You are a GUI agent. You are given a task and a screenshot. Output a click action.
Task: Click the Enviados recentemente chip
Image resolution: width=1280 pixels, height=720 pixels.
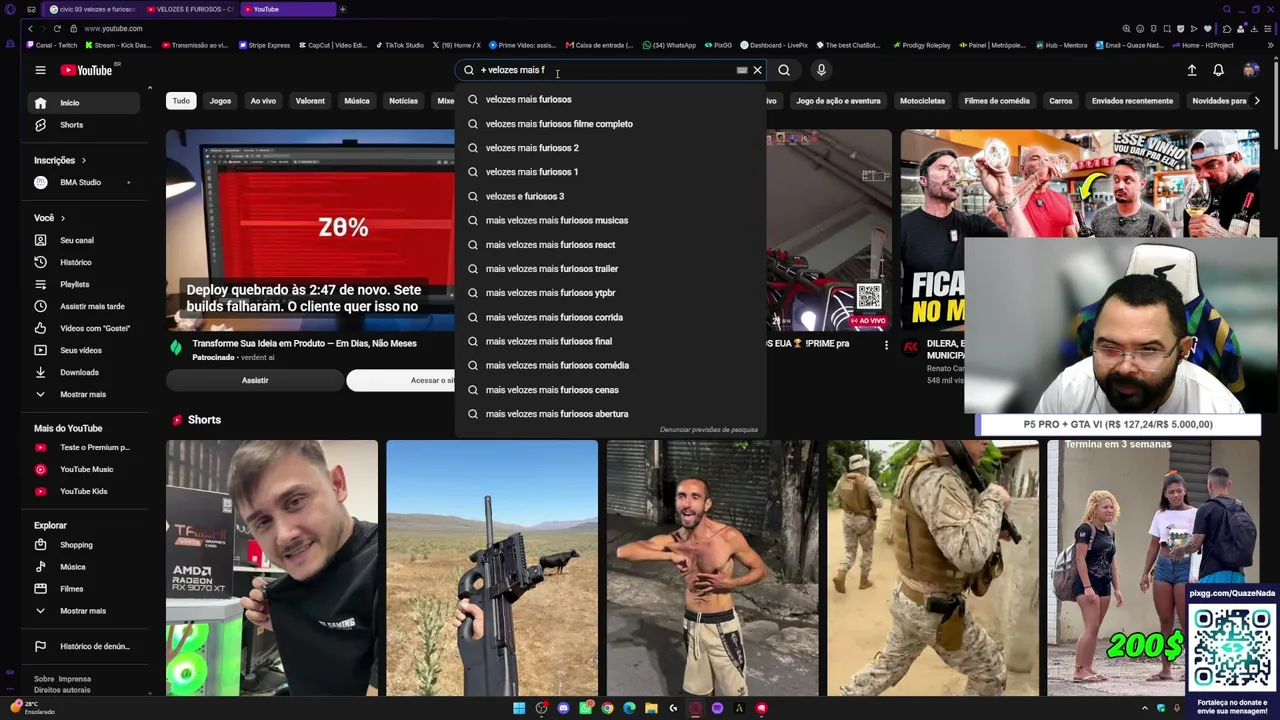(x=1132, y=101)
